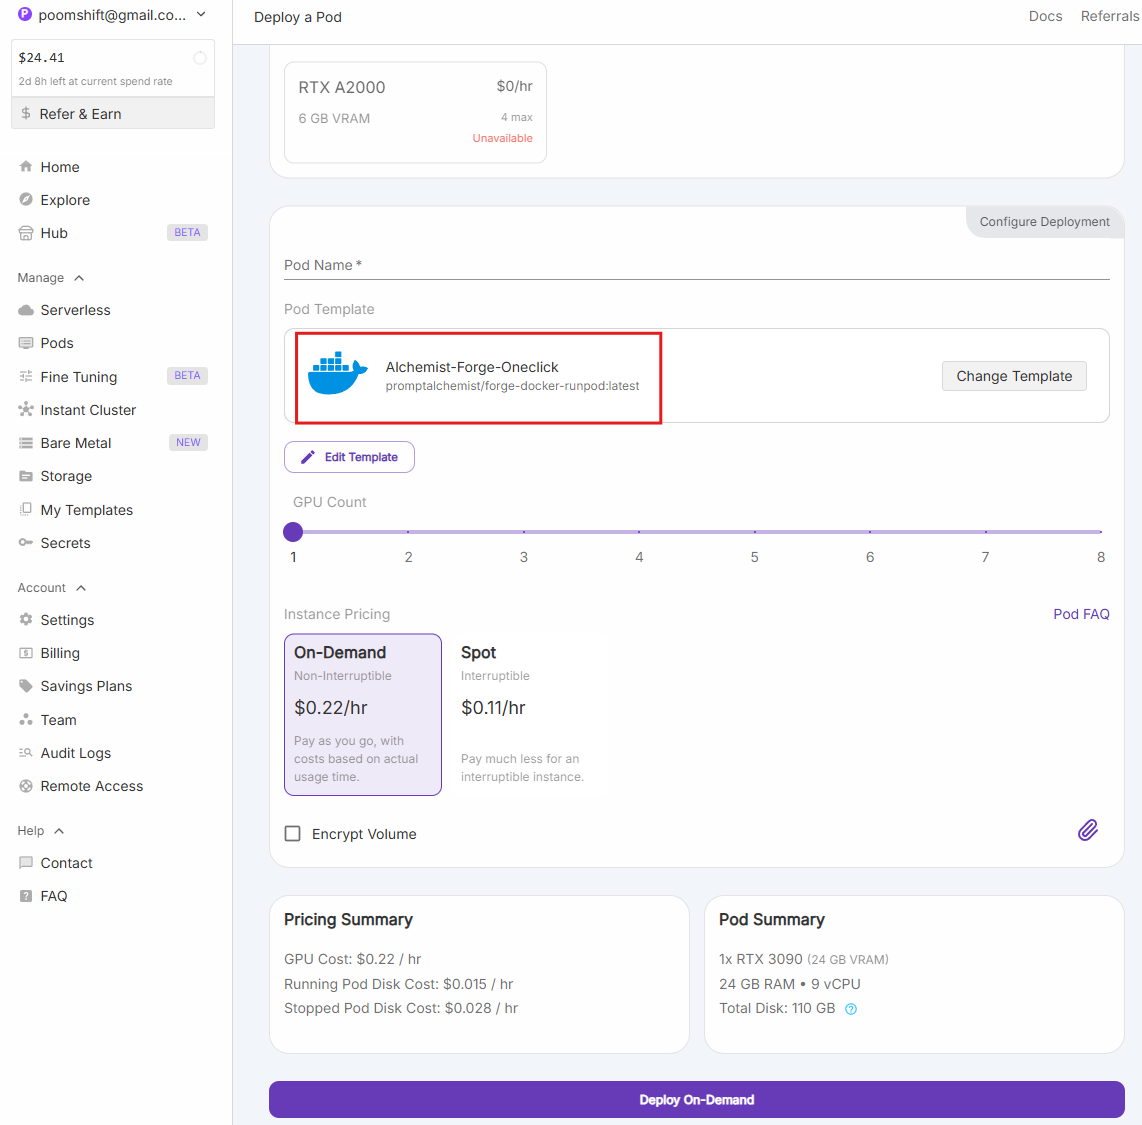1142x1125 pixels.
Task: Click the FAQ question mark icon
Action: click(x=26, y=896)
